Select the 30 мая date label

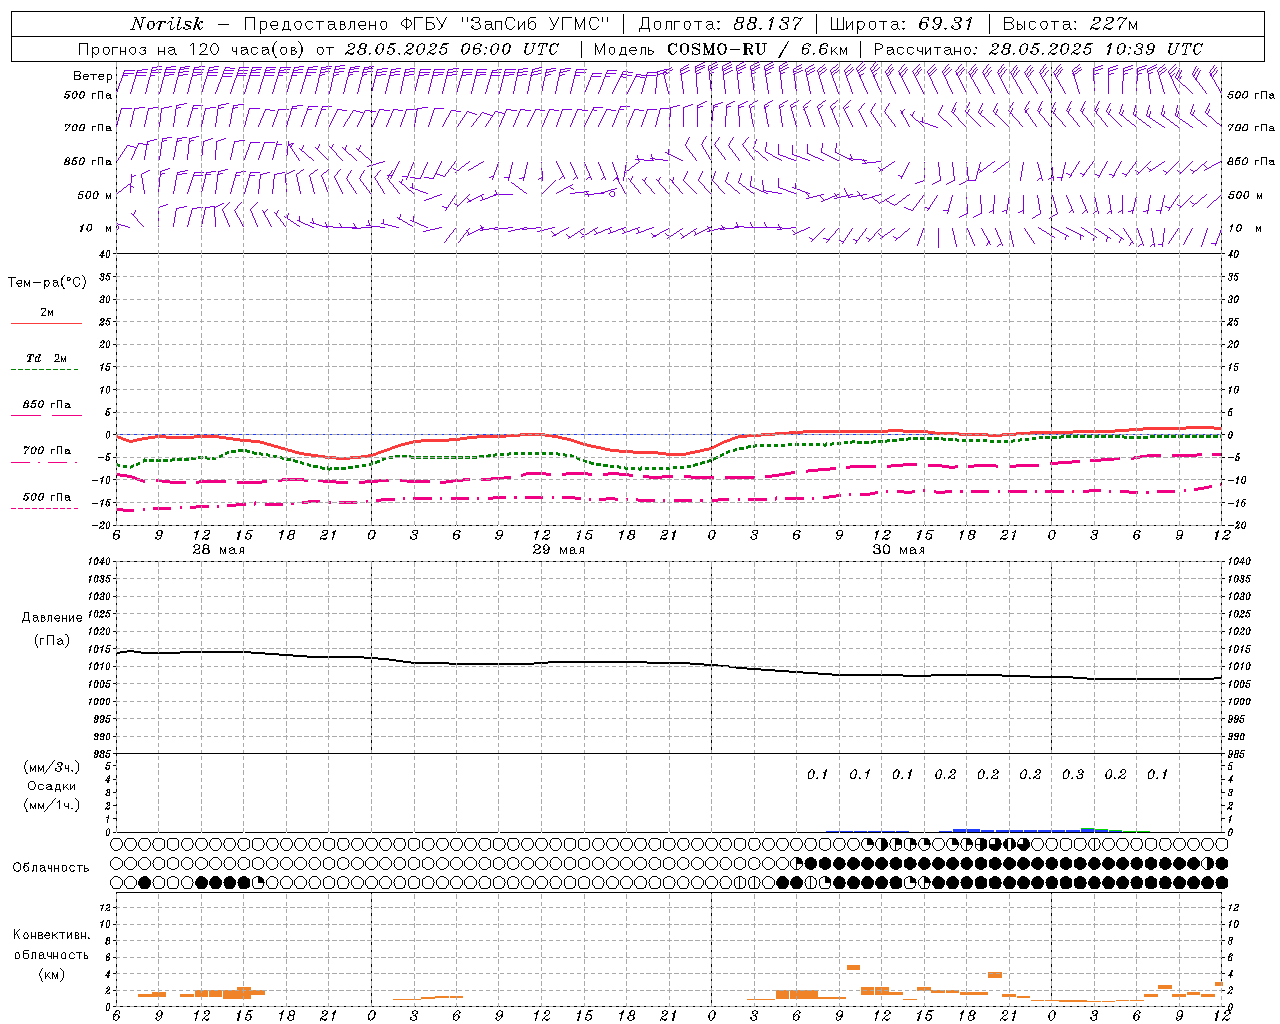pos(898,550)
